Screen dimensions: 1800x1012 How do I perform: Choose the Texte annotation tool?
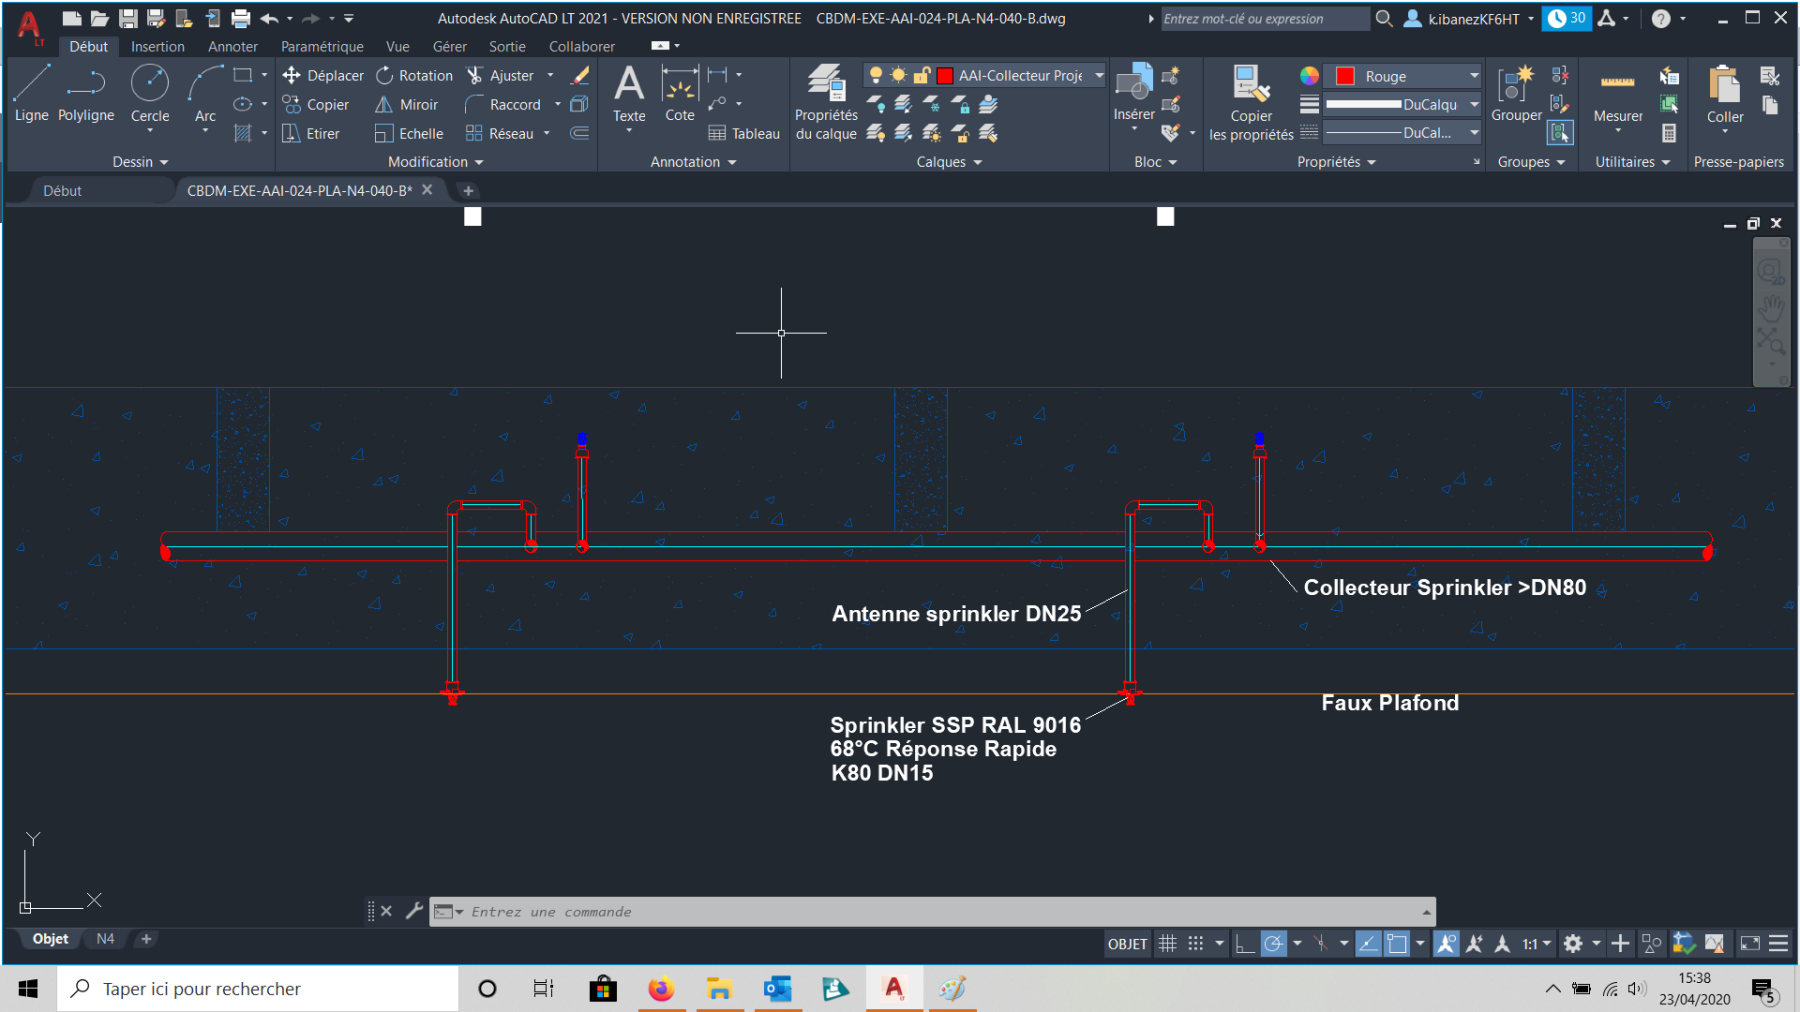629,95
